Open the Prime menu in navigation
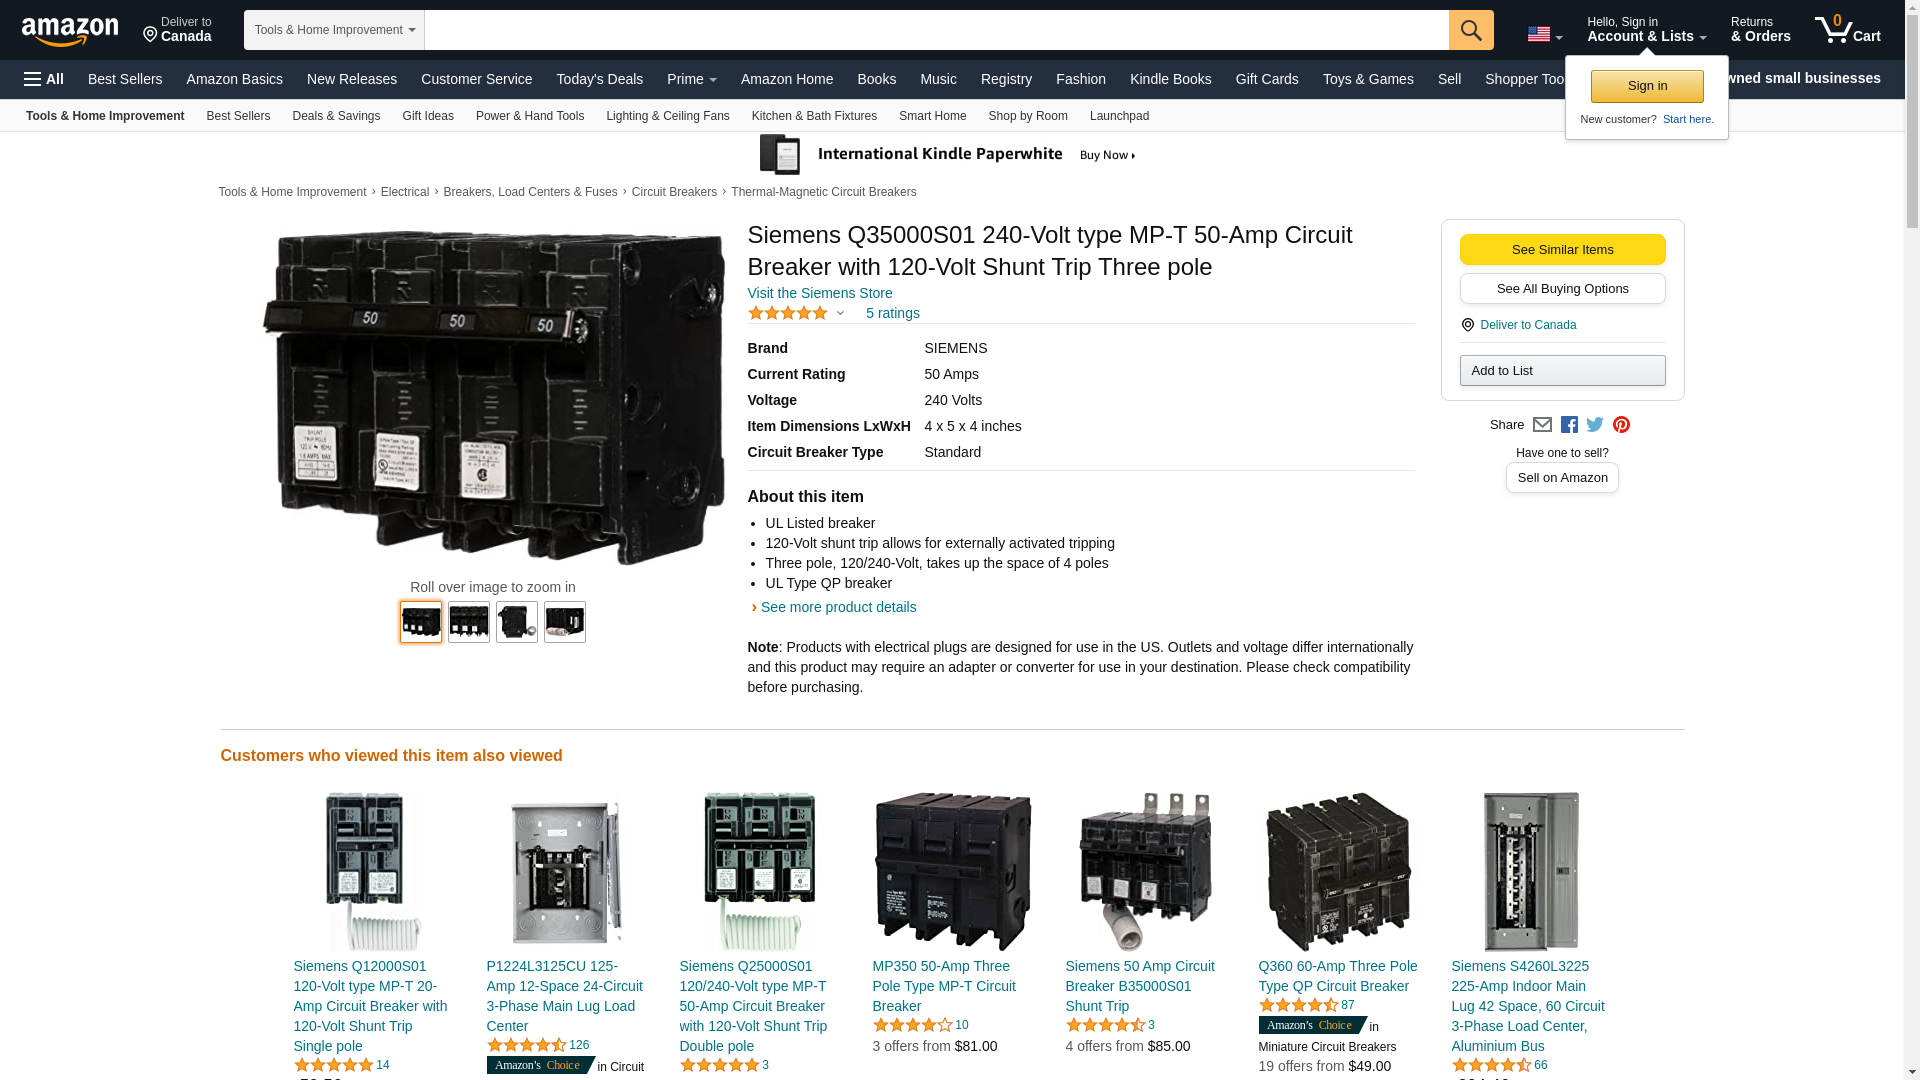Viewport: 1920px width, 1080px height. (x=691, y=79)
